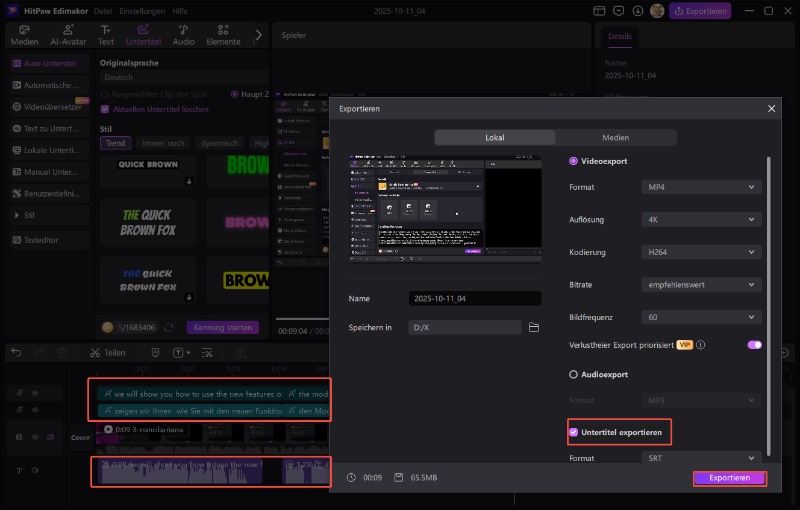800x510 pixels.
Task: Click the info icon beside VIP badge
Action: pos(701,345)
